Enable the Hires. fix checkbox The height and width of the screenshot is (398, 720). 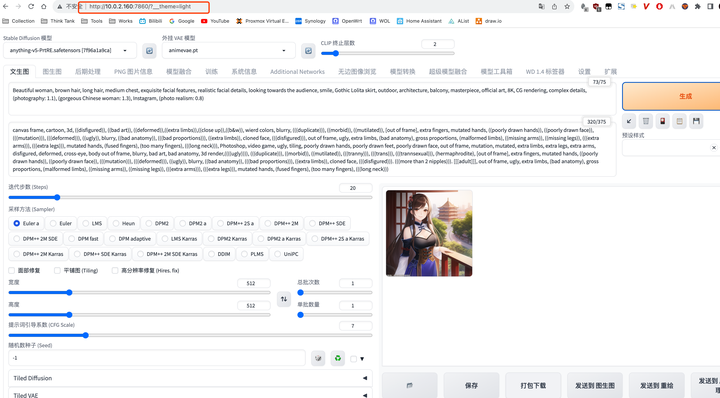point(115,270)
